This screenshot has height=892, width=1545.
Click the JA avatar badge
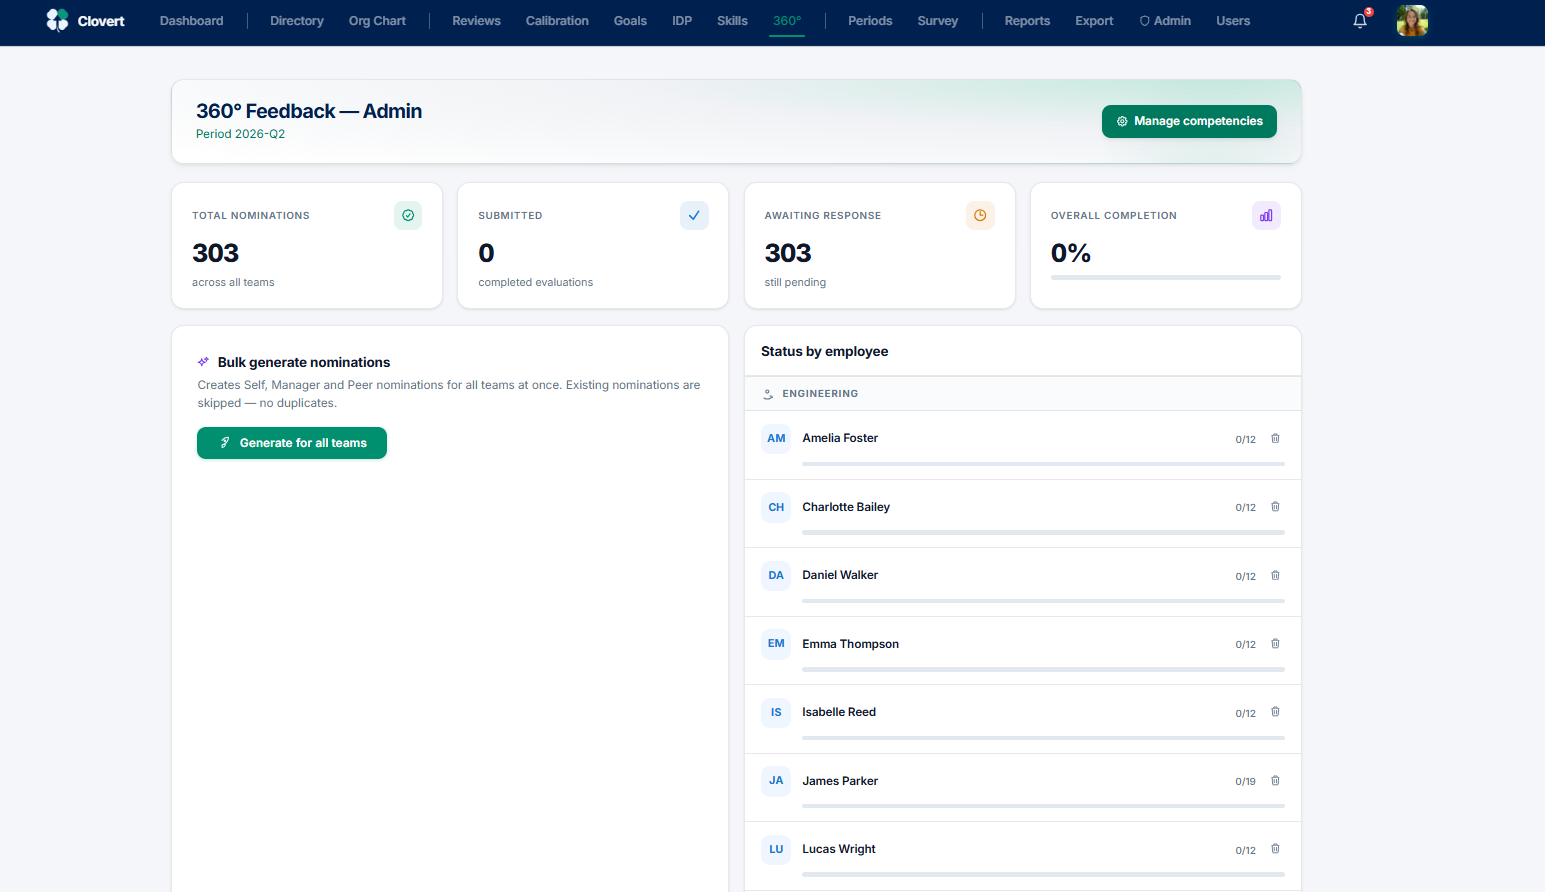tap(776, 781)
